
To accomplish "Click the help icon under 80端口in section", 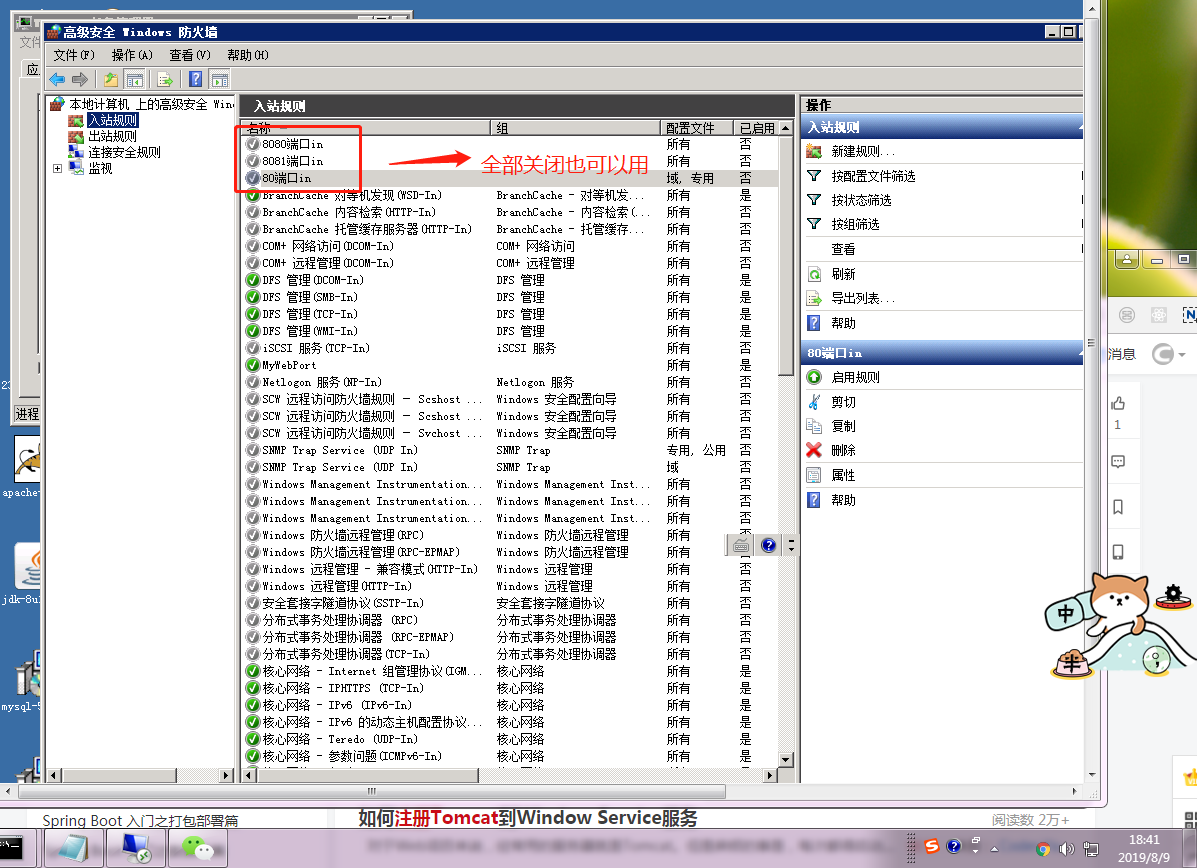I will pos(814,500).
